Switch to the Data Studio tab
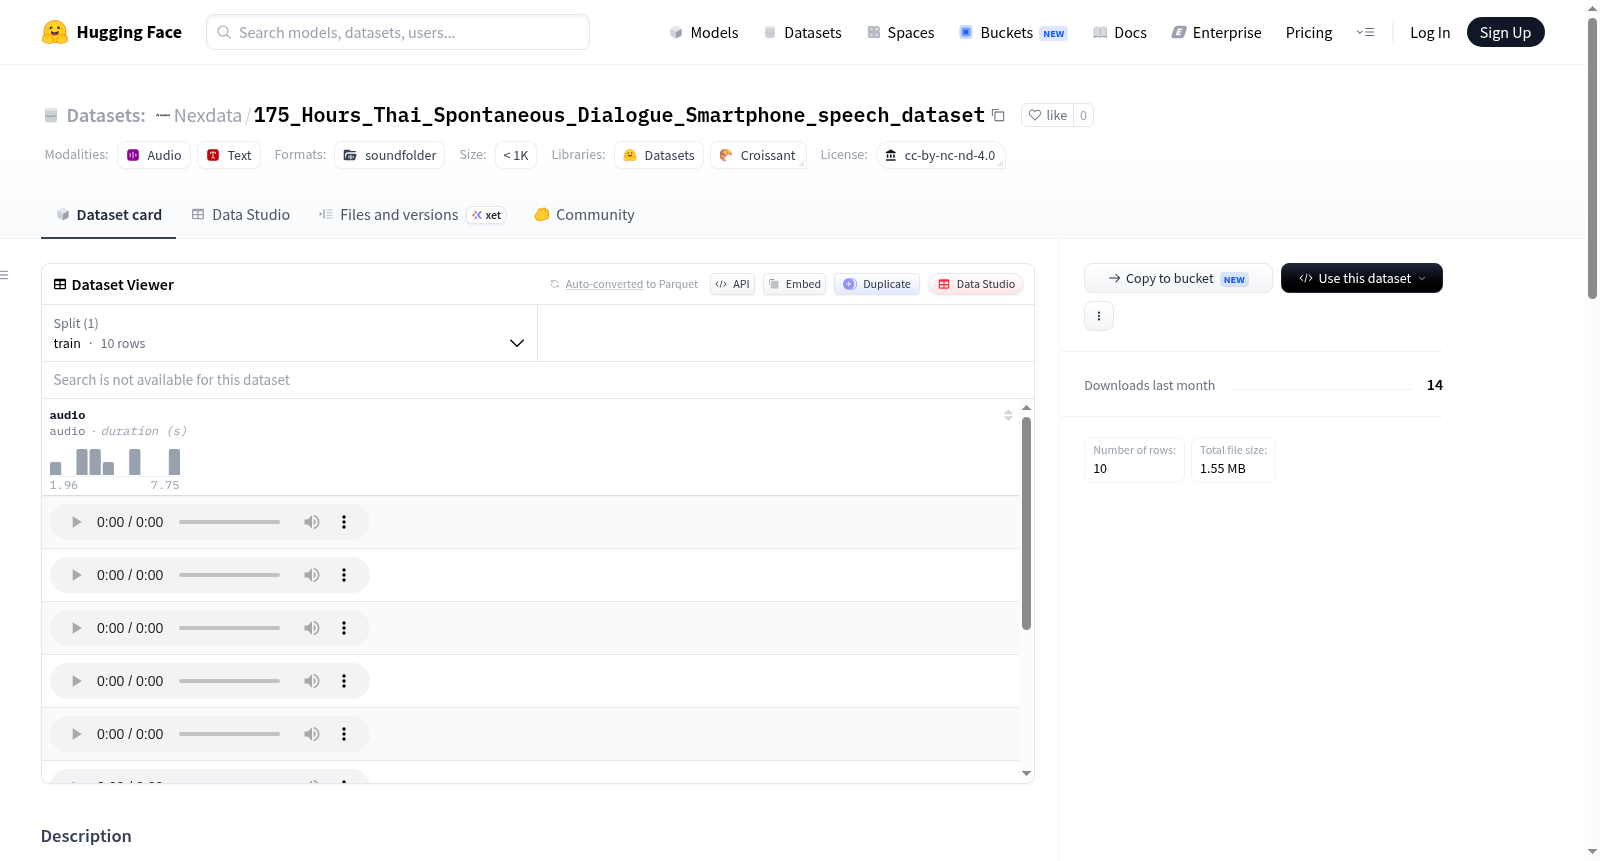The image size is (1600, 861). tap(241, 215)
